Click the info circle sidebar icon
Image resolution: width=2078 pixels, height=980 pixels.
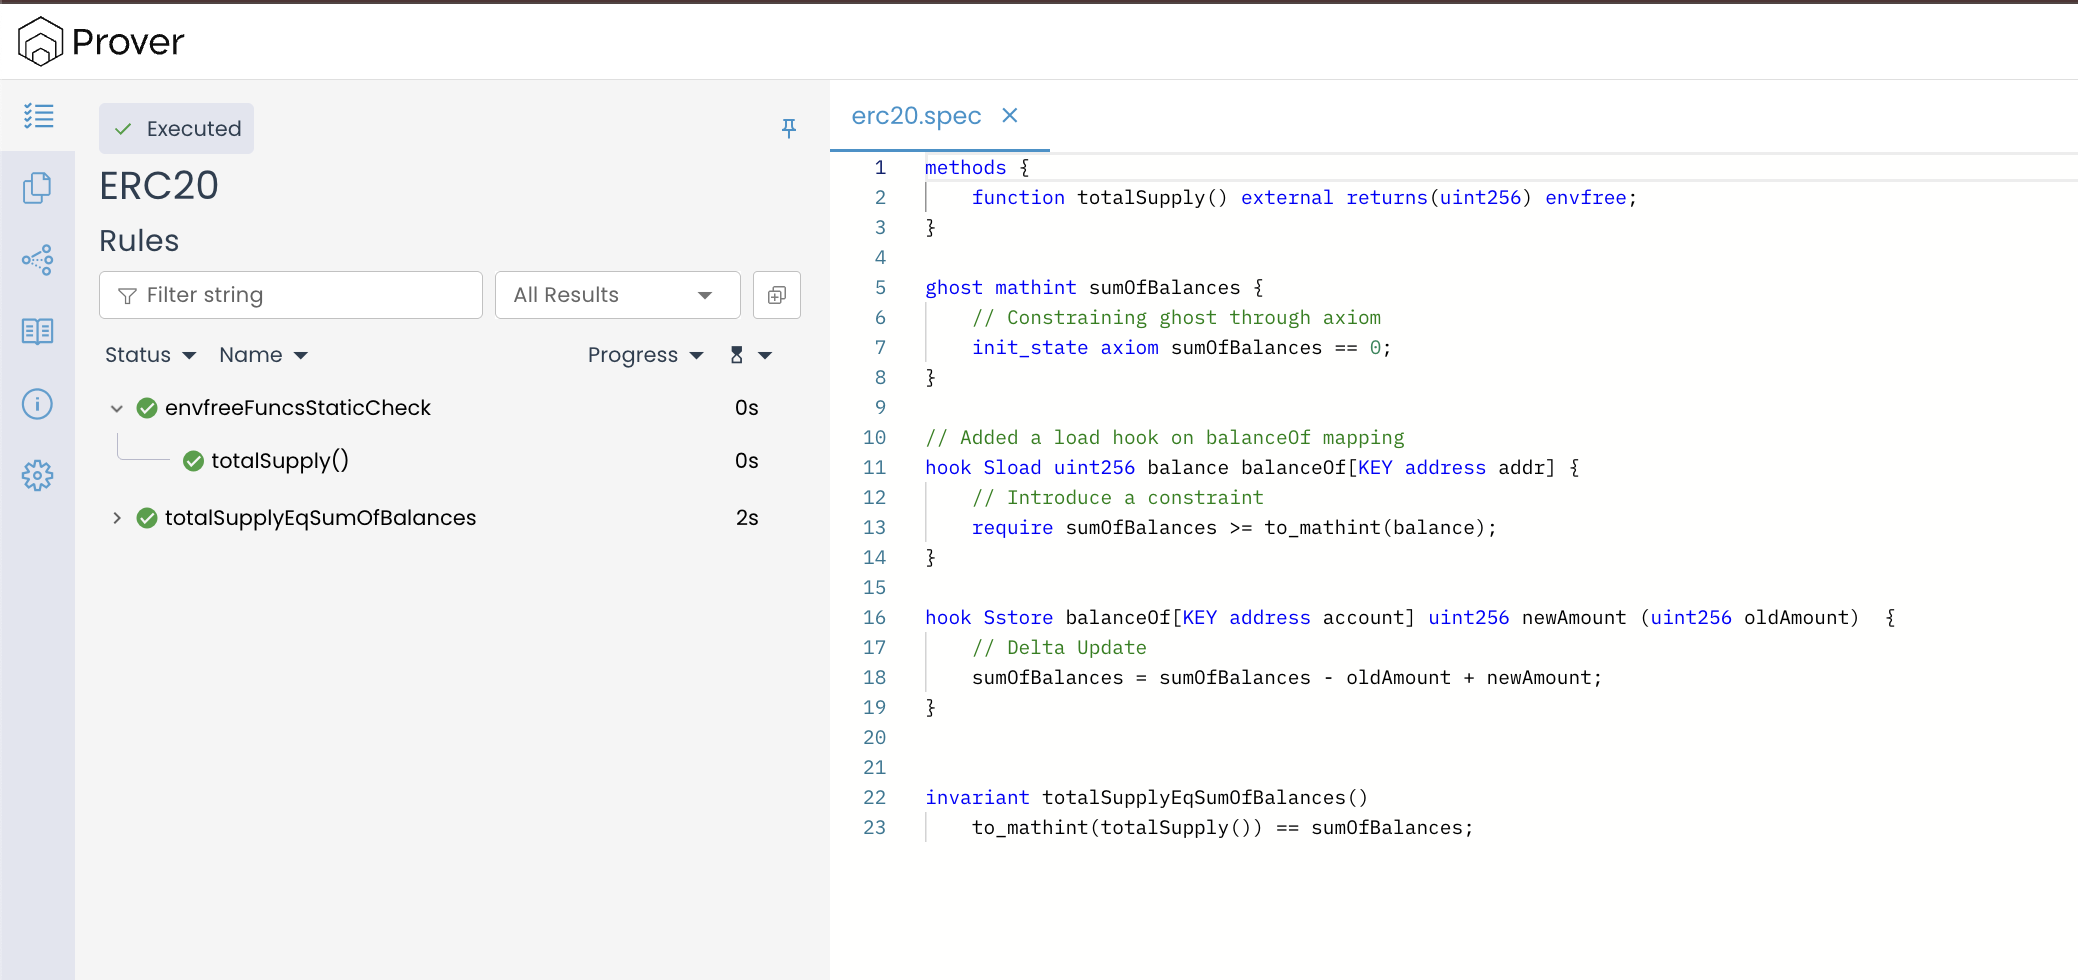coord(38,404)
